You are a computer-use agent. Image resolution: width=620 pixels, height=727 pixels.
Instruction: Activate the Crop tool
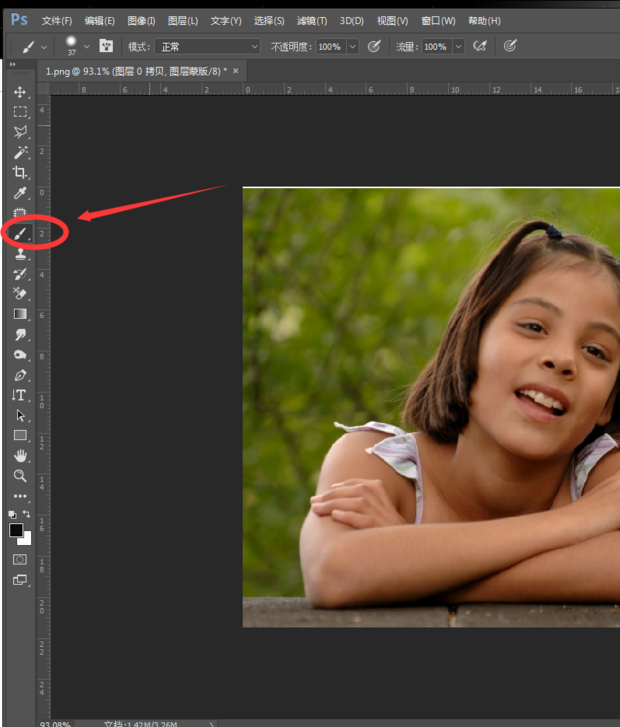click(20, 172)
